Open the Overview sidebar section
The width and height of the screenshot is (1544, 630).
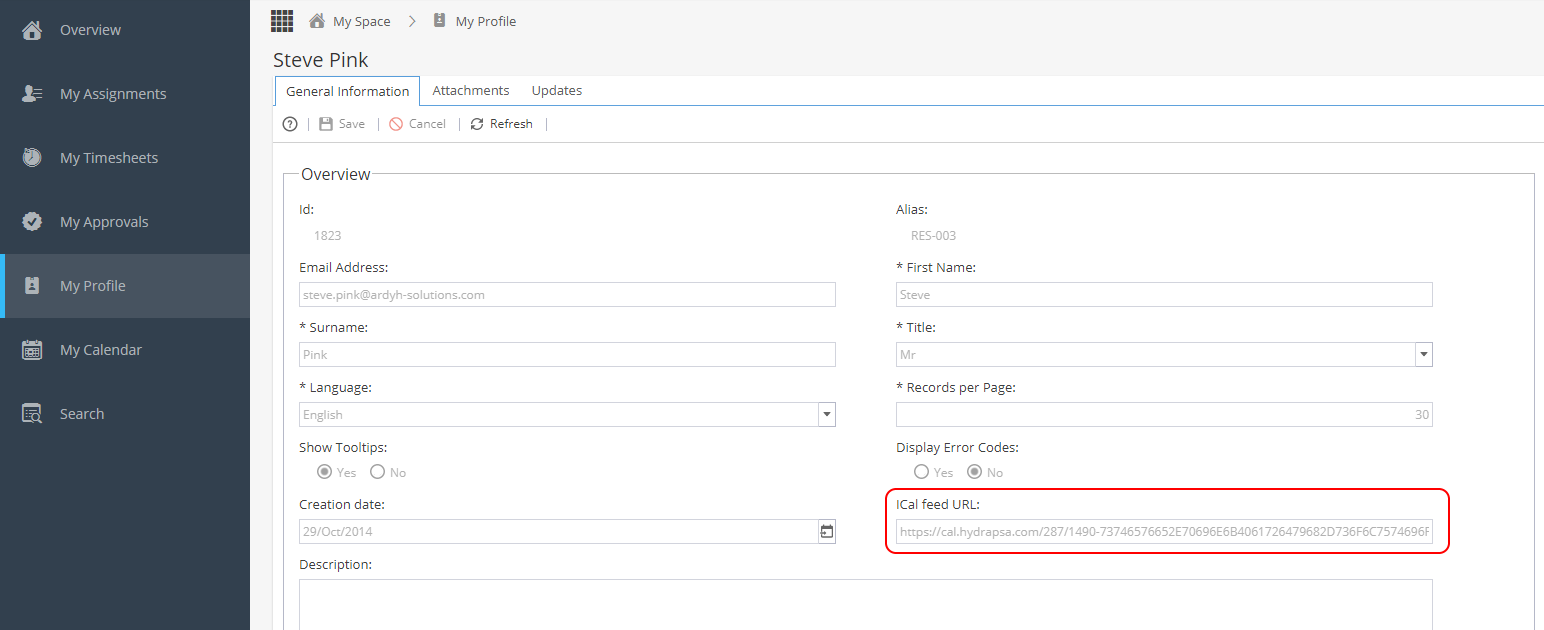pos(90,29)
